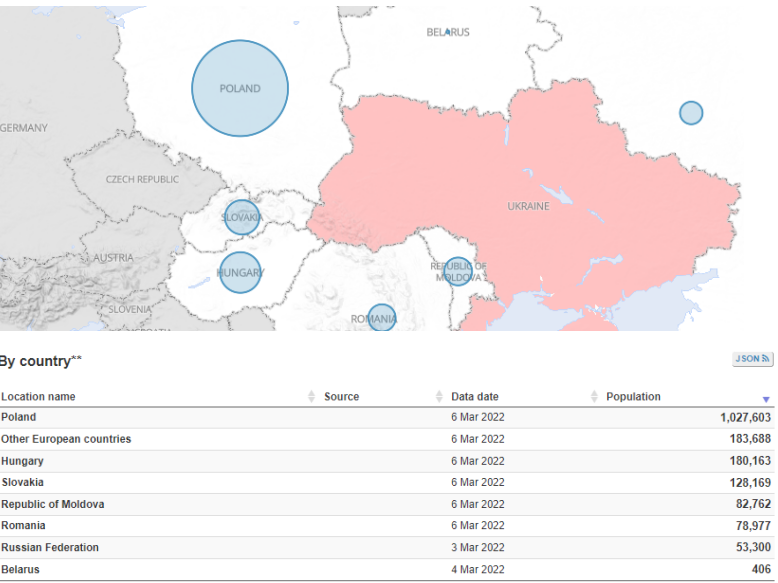The width and height of the screenshot is (778, 583).
Task: Select the Republic of Moldova table row
Action: (x=52, y=505)
